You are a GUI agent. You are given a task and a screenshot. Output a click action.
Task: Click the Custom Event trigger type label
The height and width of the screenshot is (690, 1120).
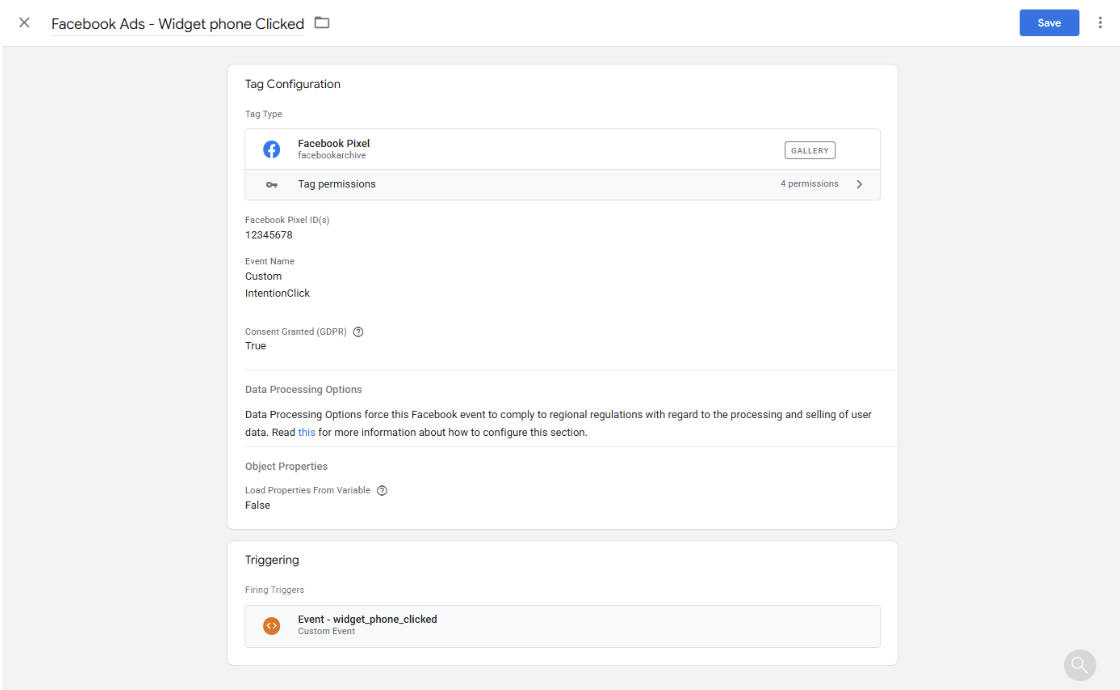pos(326,631)
